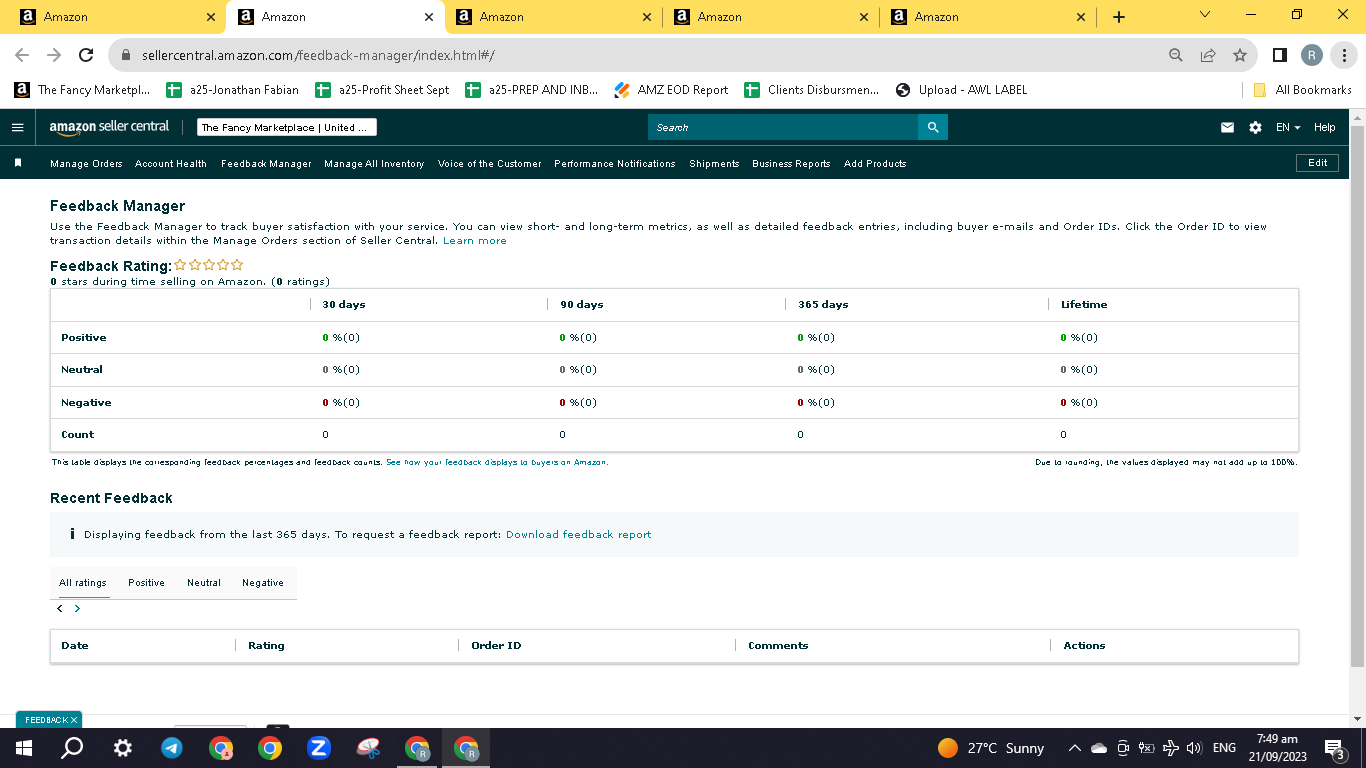1366x768 pixels.
Task: Open Account Health page
Action: point(171,164)
